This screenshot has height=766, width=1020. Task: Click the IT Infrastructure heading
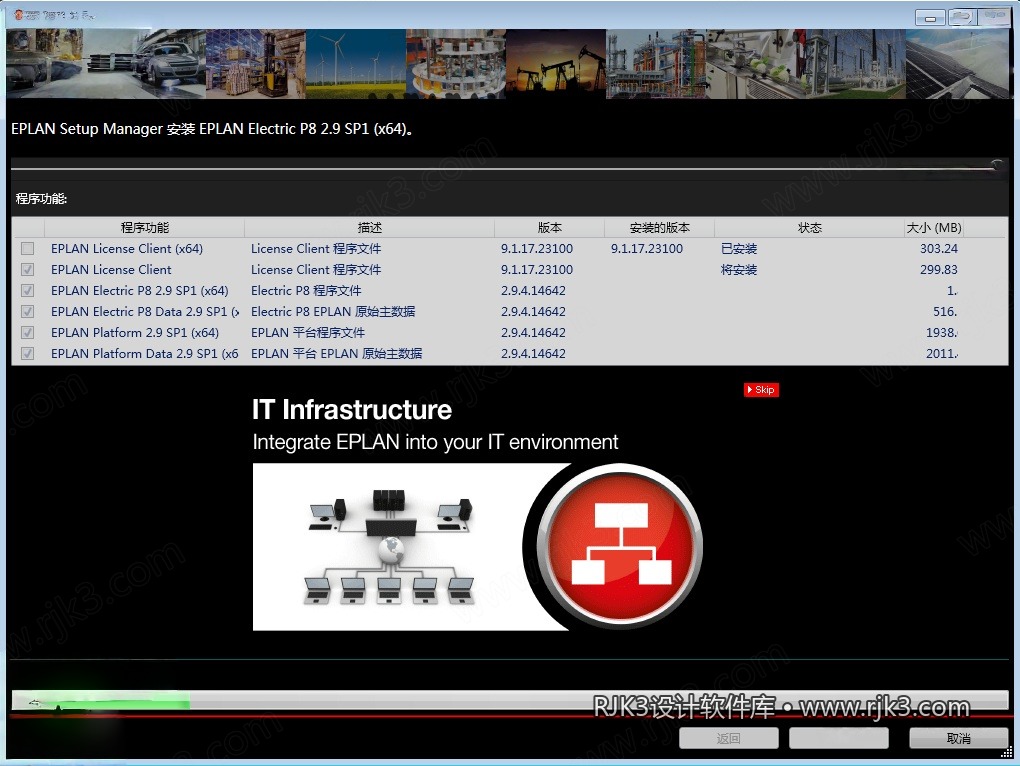pyautogui.click(x=352, y=410)
